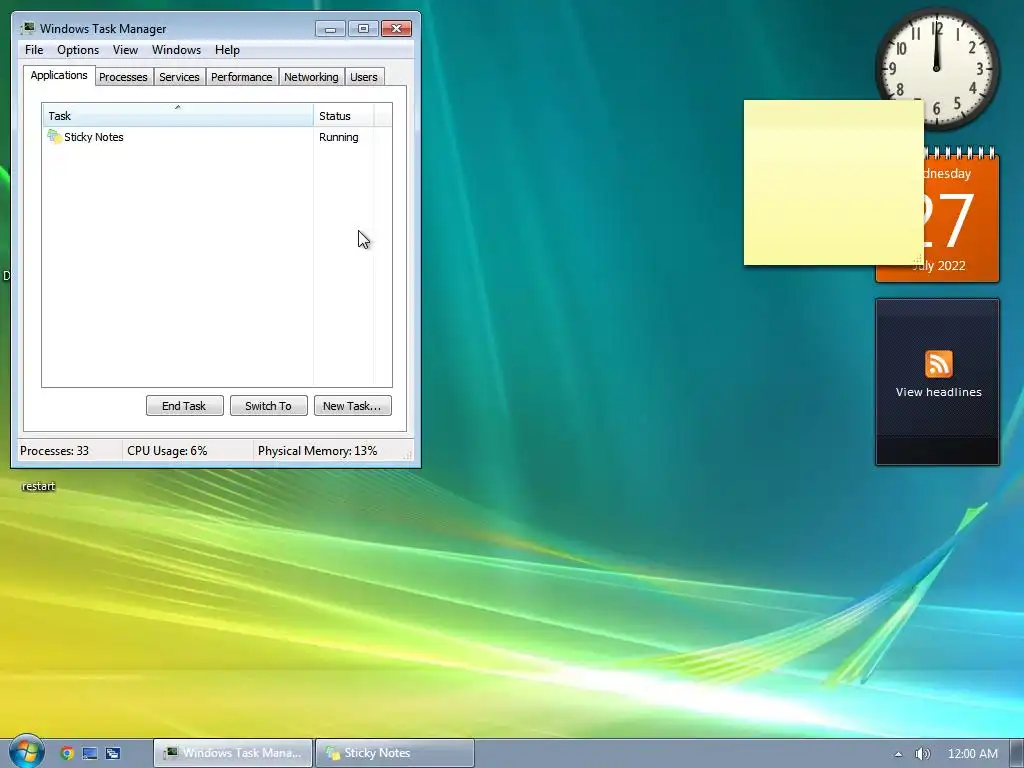Click the volume speaker tray icon
Image resolution: width=1024 pixels, height=768 pixels.
pos(922,754)
